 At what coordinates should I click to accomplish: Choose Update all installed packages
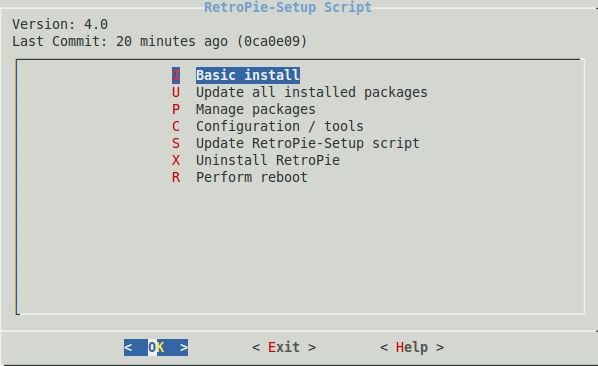pos(312,92)
